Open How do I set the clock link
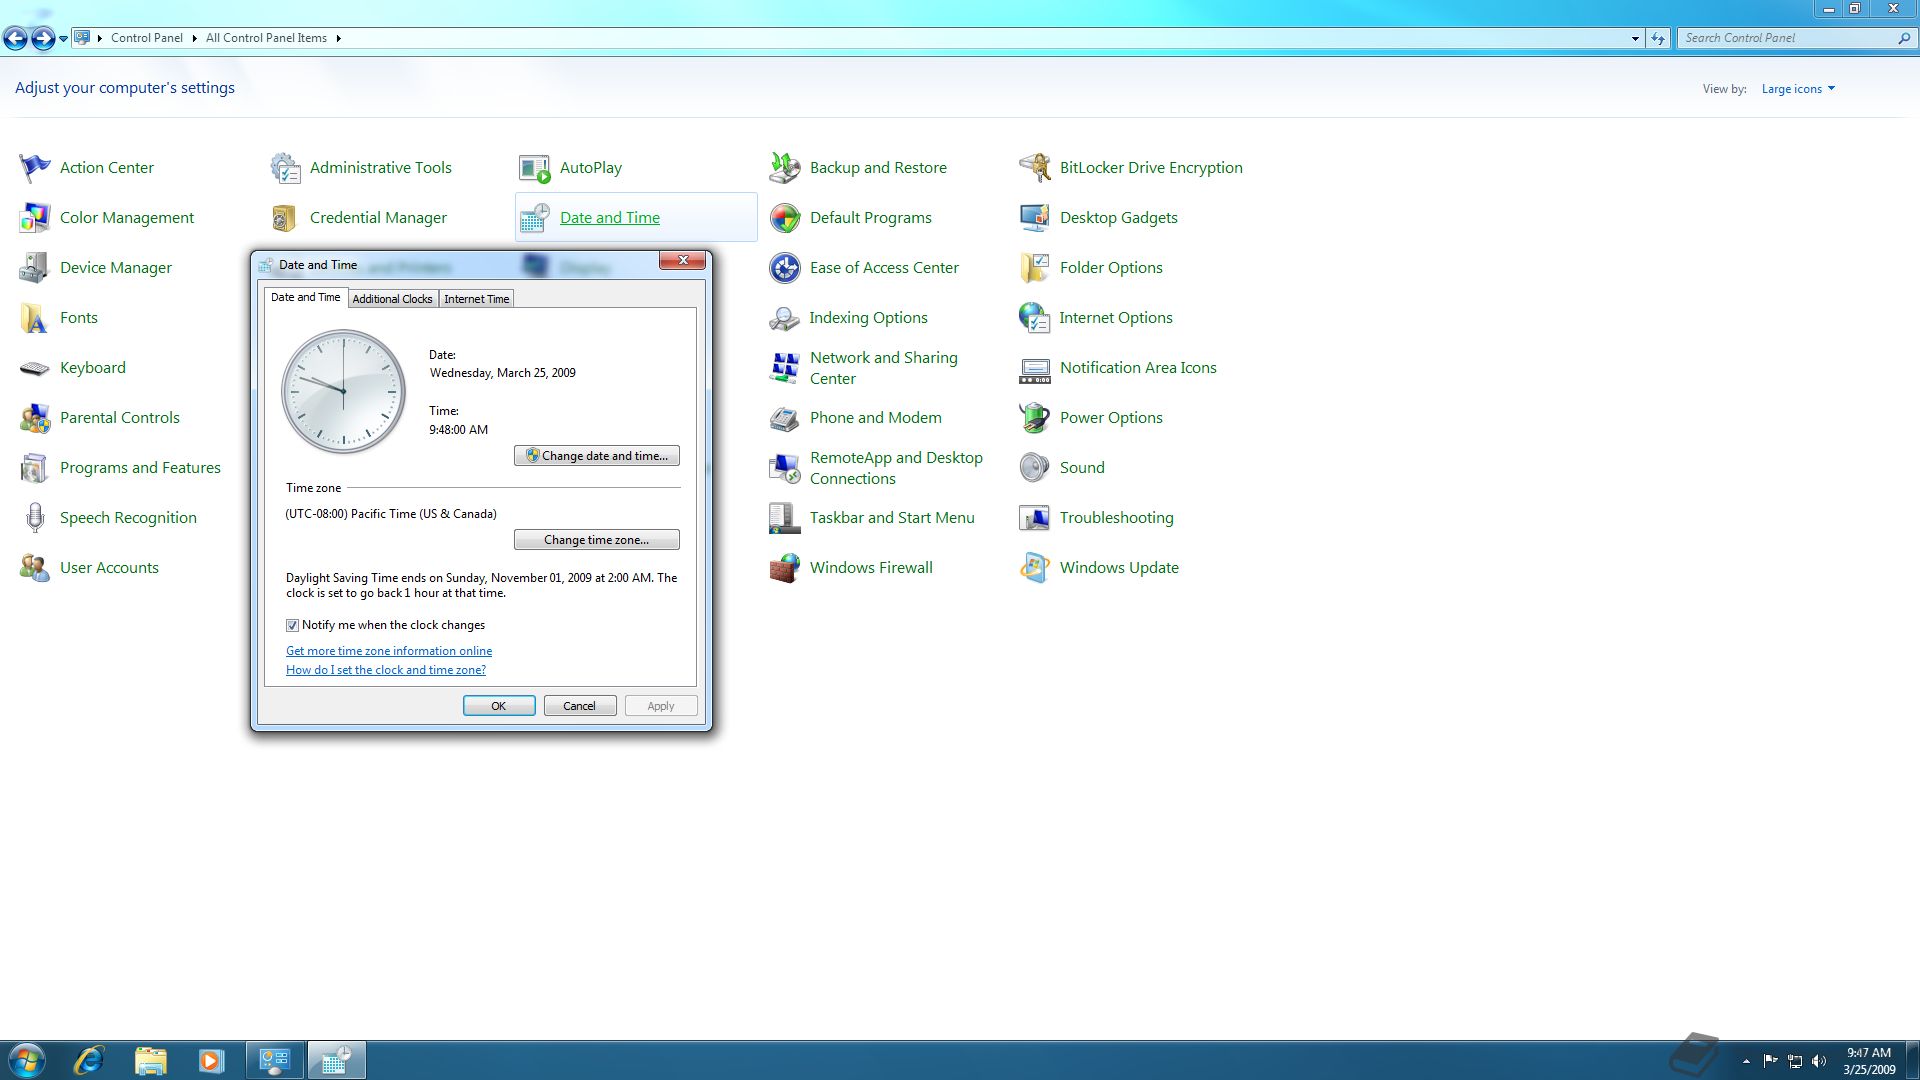The image size is (1920, 1080). [386, 670]
